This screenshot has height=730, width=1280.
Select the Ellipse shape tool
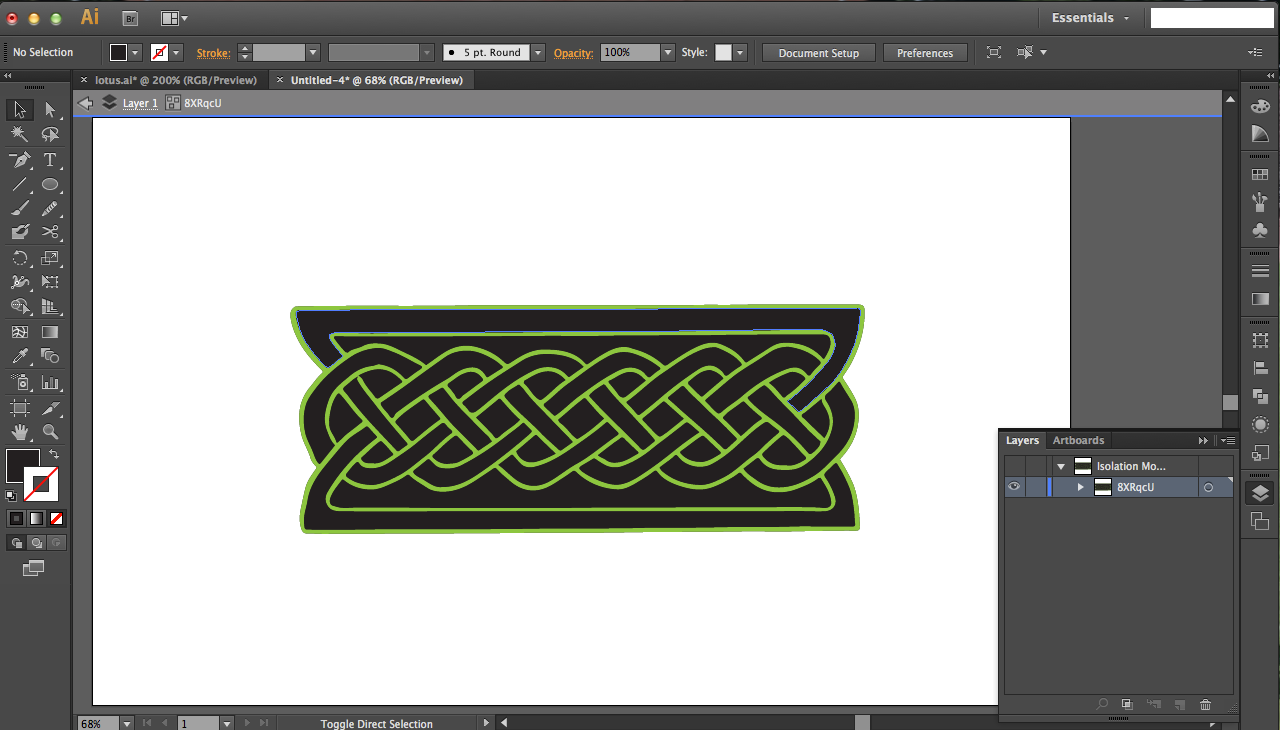coord(50,185)
